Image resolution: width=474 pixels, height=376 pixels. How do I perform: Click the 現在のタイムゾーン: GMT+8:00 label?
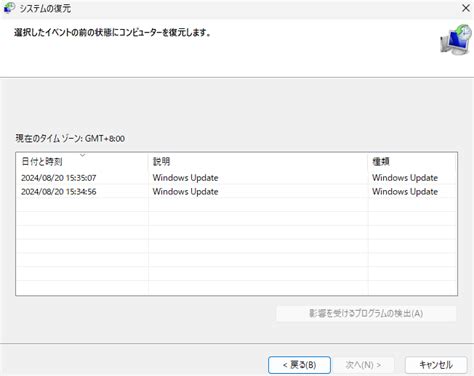click(70, 138)
